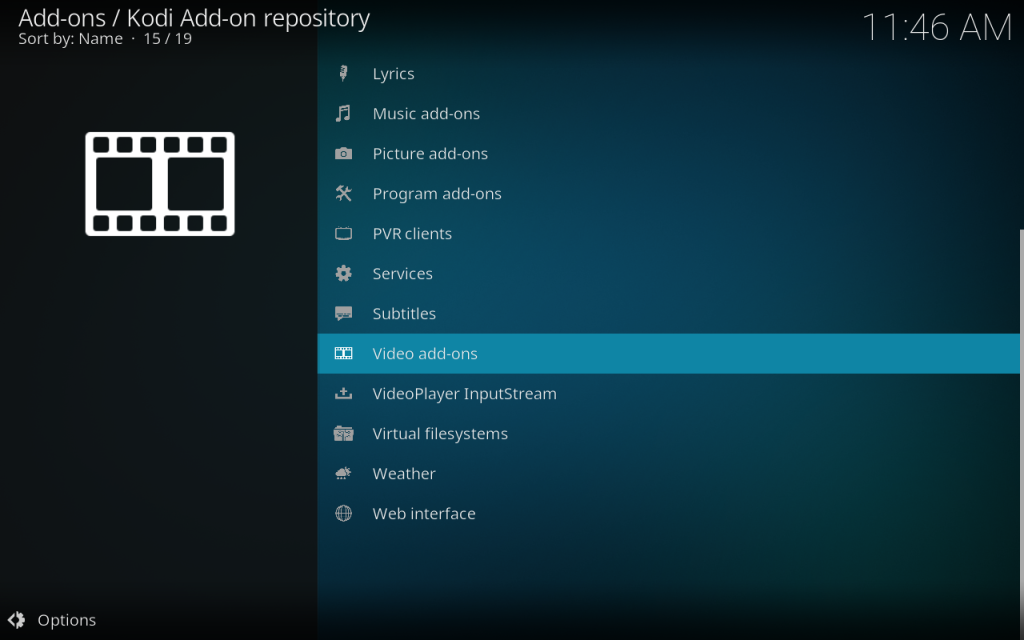Click the Services gear icon
The width and height of the screenshot is (1024, 640).
(343, 274)
